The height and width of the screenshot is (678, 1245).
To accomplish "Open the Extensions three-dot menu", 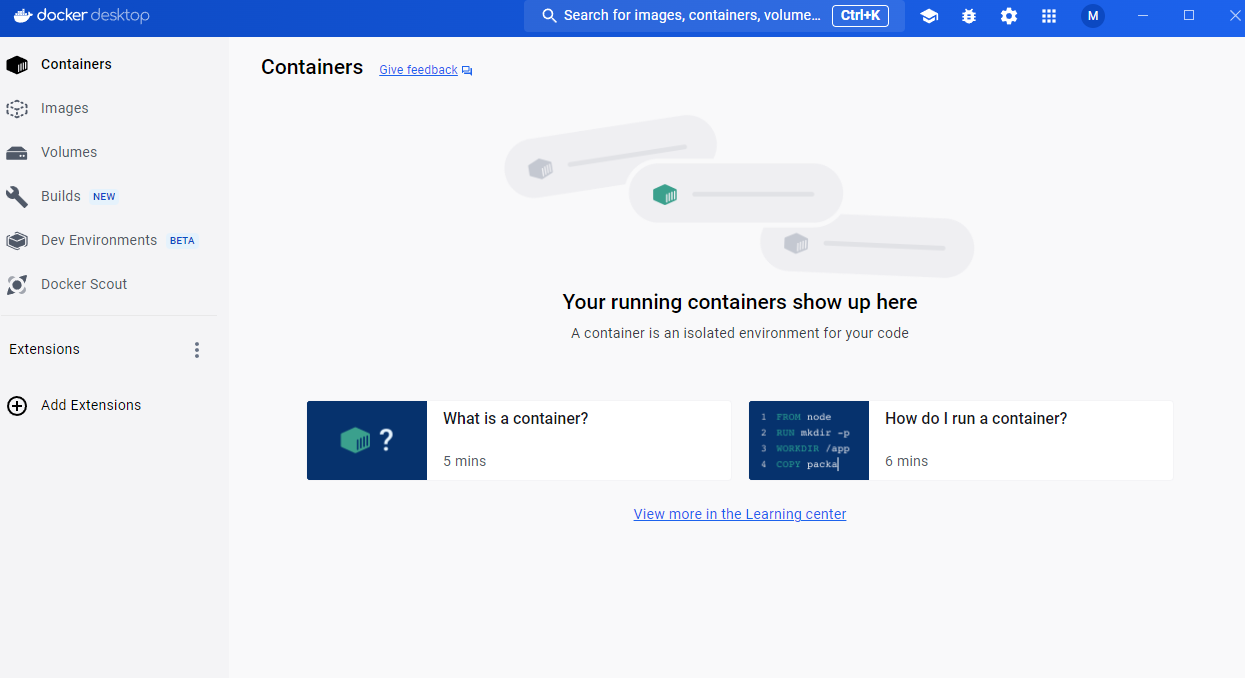I will [x=197, y=350].
